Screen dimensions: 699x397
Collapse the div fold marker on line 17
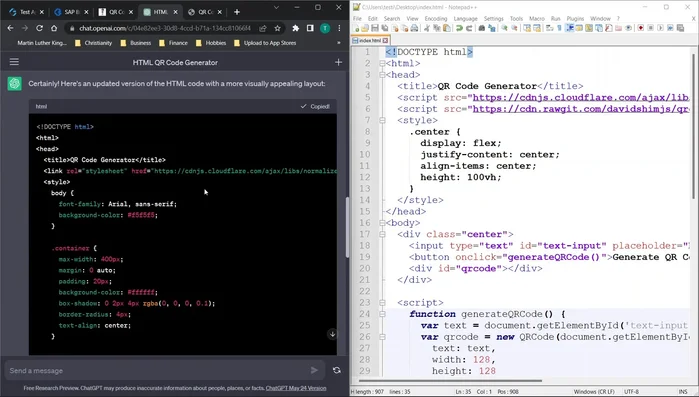click(x=382, y=234)
